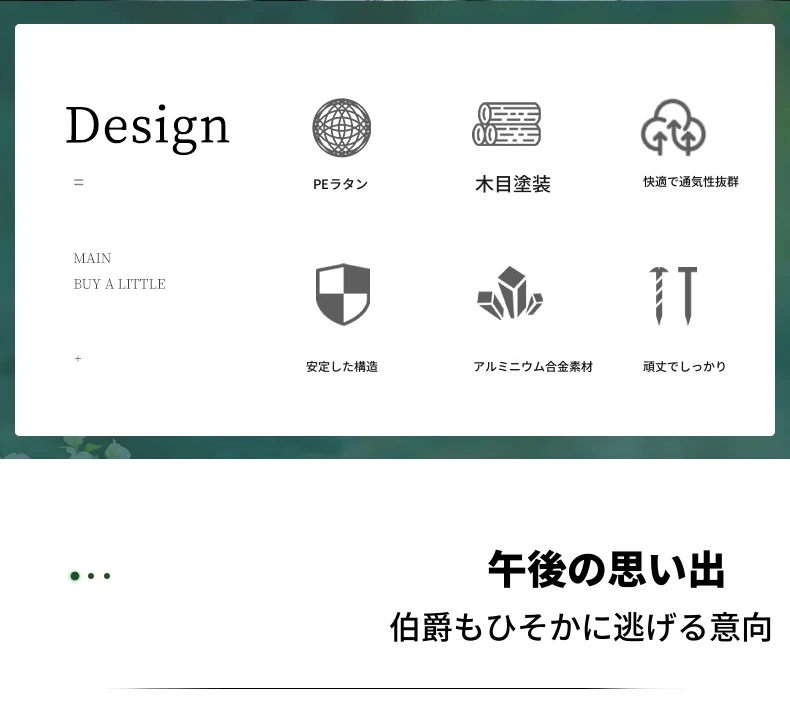Click the checkered shield icon

[x=343, y=294]
